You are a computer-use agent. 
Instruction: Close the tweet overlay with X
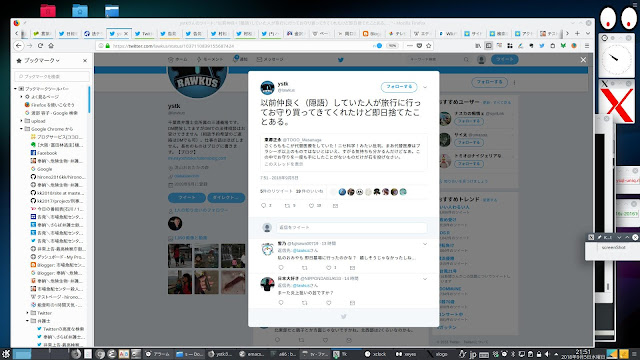583,60
